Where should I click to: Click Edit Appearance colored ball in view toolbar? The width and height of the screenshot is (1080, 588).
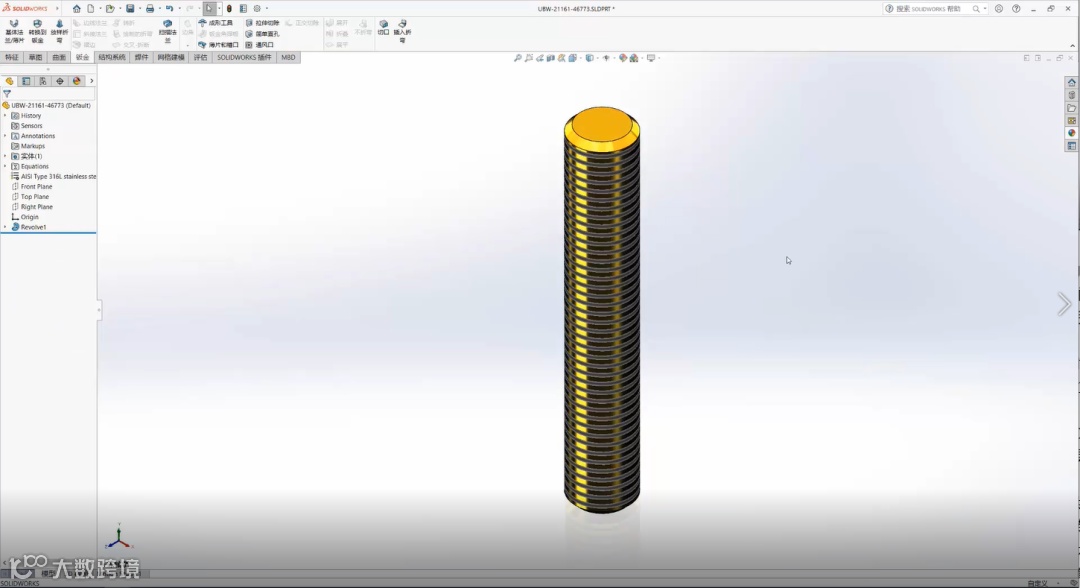tap(623, 58)
